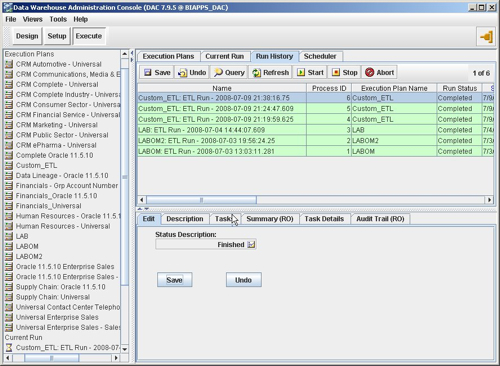Screen dimensions: 500x366
Task: Switch to the Execute view
Action: [89, 36]
